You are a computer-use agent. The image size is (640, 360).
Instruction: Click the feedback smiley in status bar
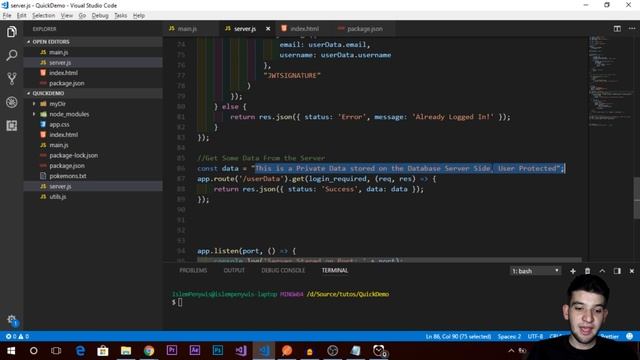pos(630,336)
